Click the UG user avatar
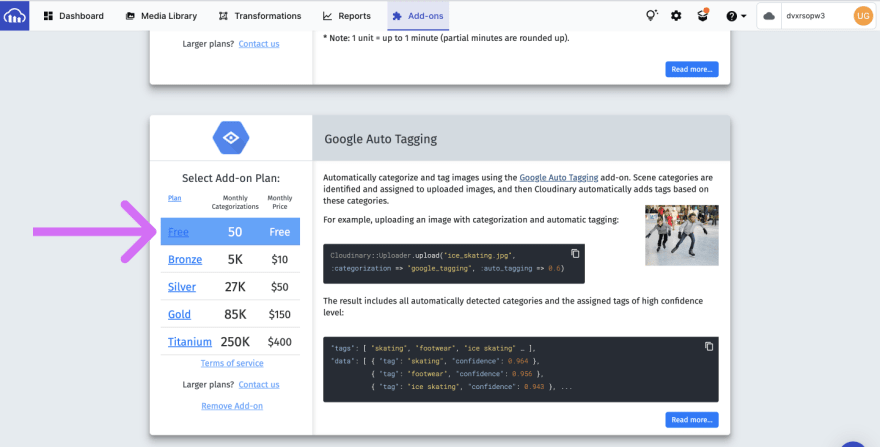Image resolution: width=880 pixels, height=447 pixels. (x=863, y=16)
